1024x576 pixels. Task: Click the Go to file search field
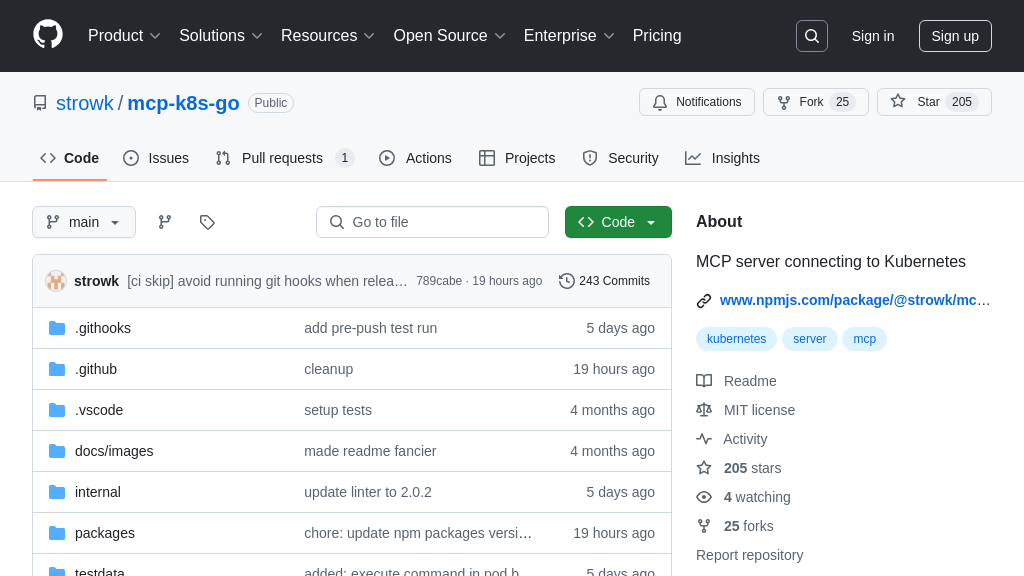(432, 222)
